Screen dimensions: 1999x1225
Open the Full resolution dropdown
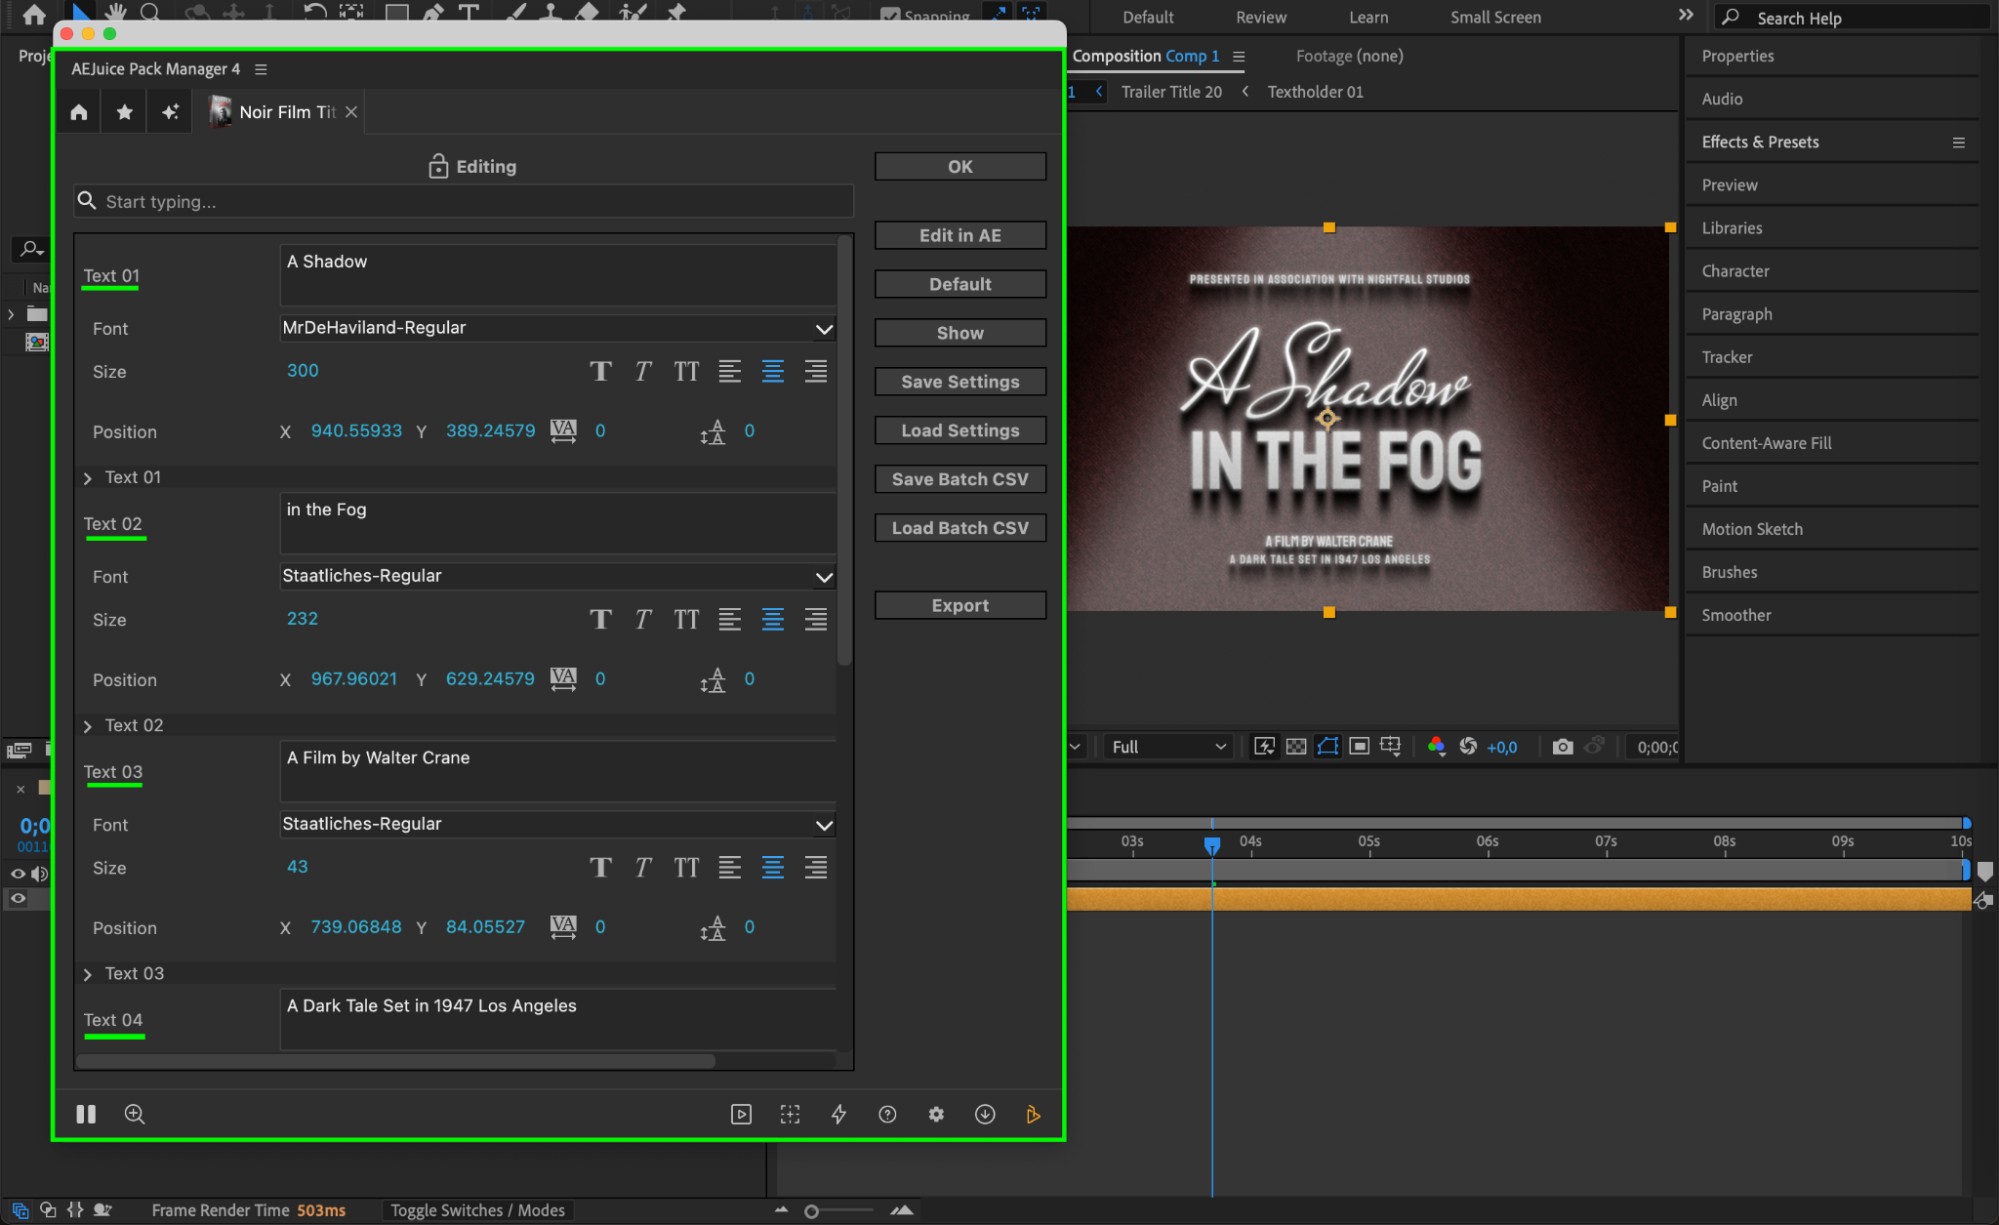(x=1168, y=747)
